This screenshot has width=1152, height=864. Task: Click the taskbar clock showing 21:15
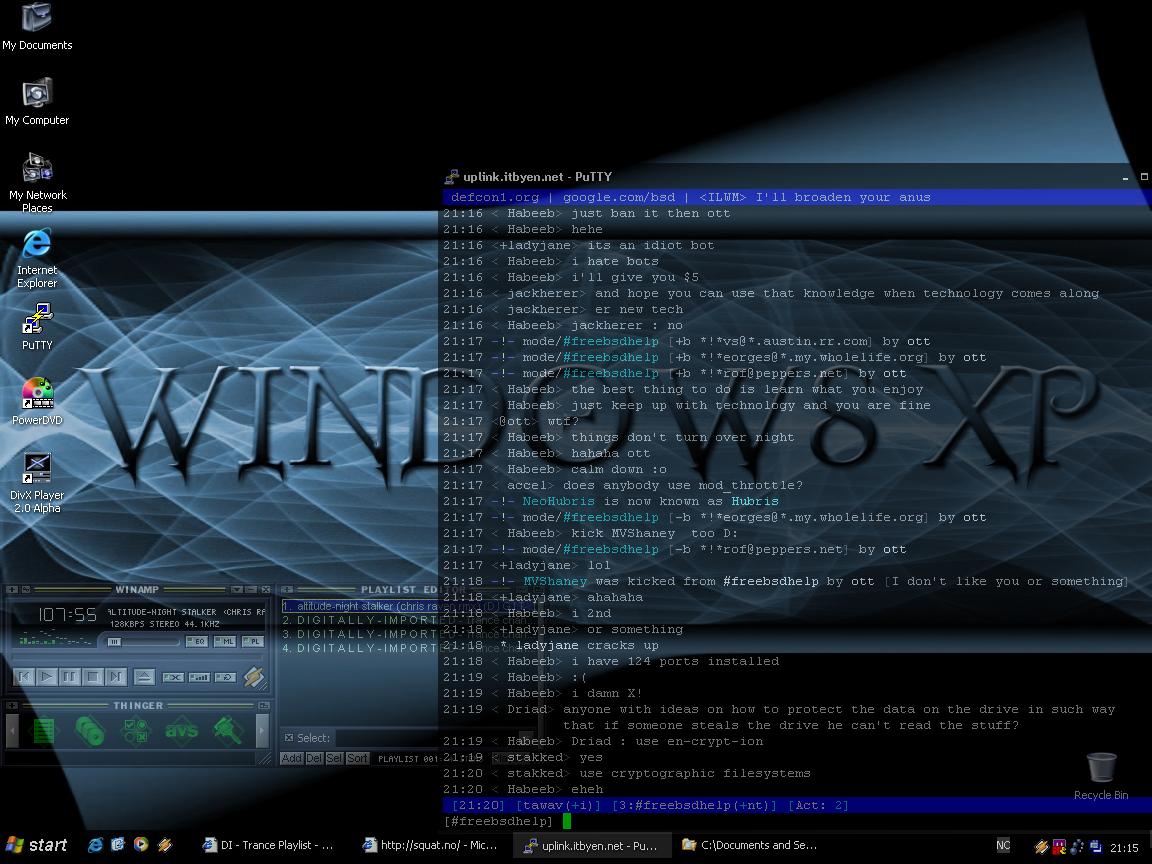point(1125,847)
